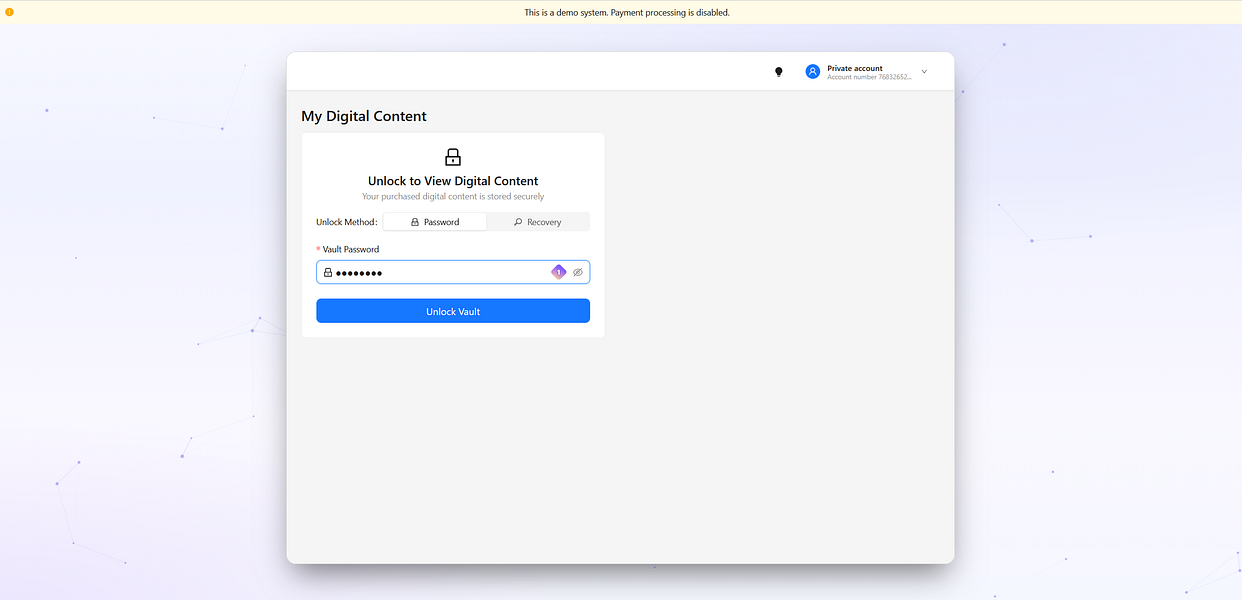1242x600 pixels.
Task: Click the Vault Password label
Action: click(x=351, y=249)
